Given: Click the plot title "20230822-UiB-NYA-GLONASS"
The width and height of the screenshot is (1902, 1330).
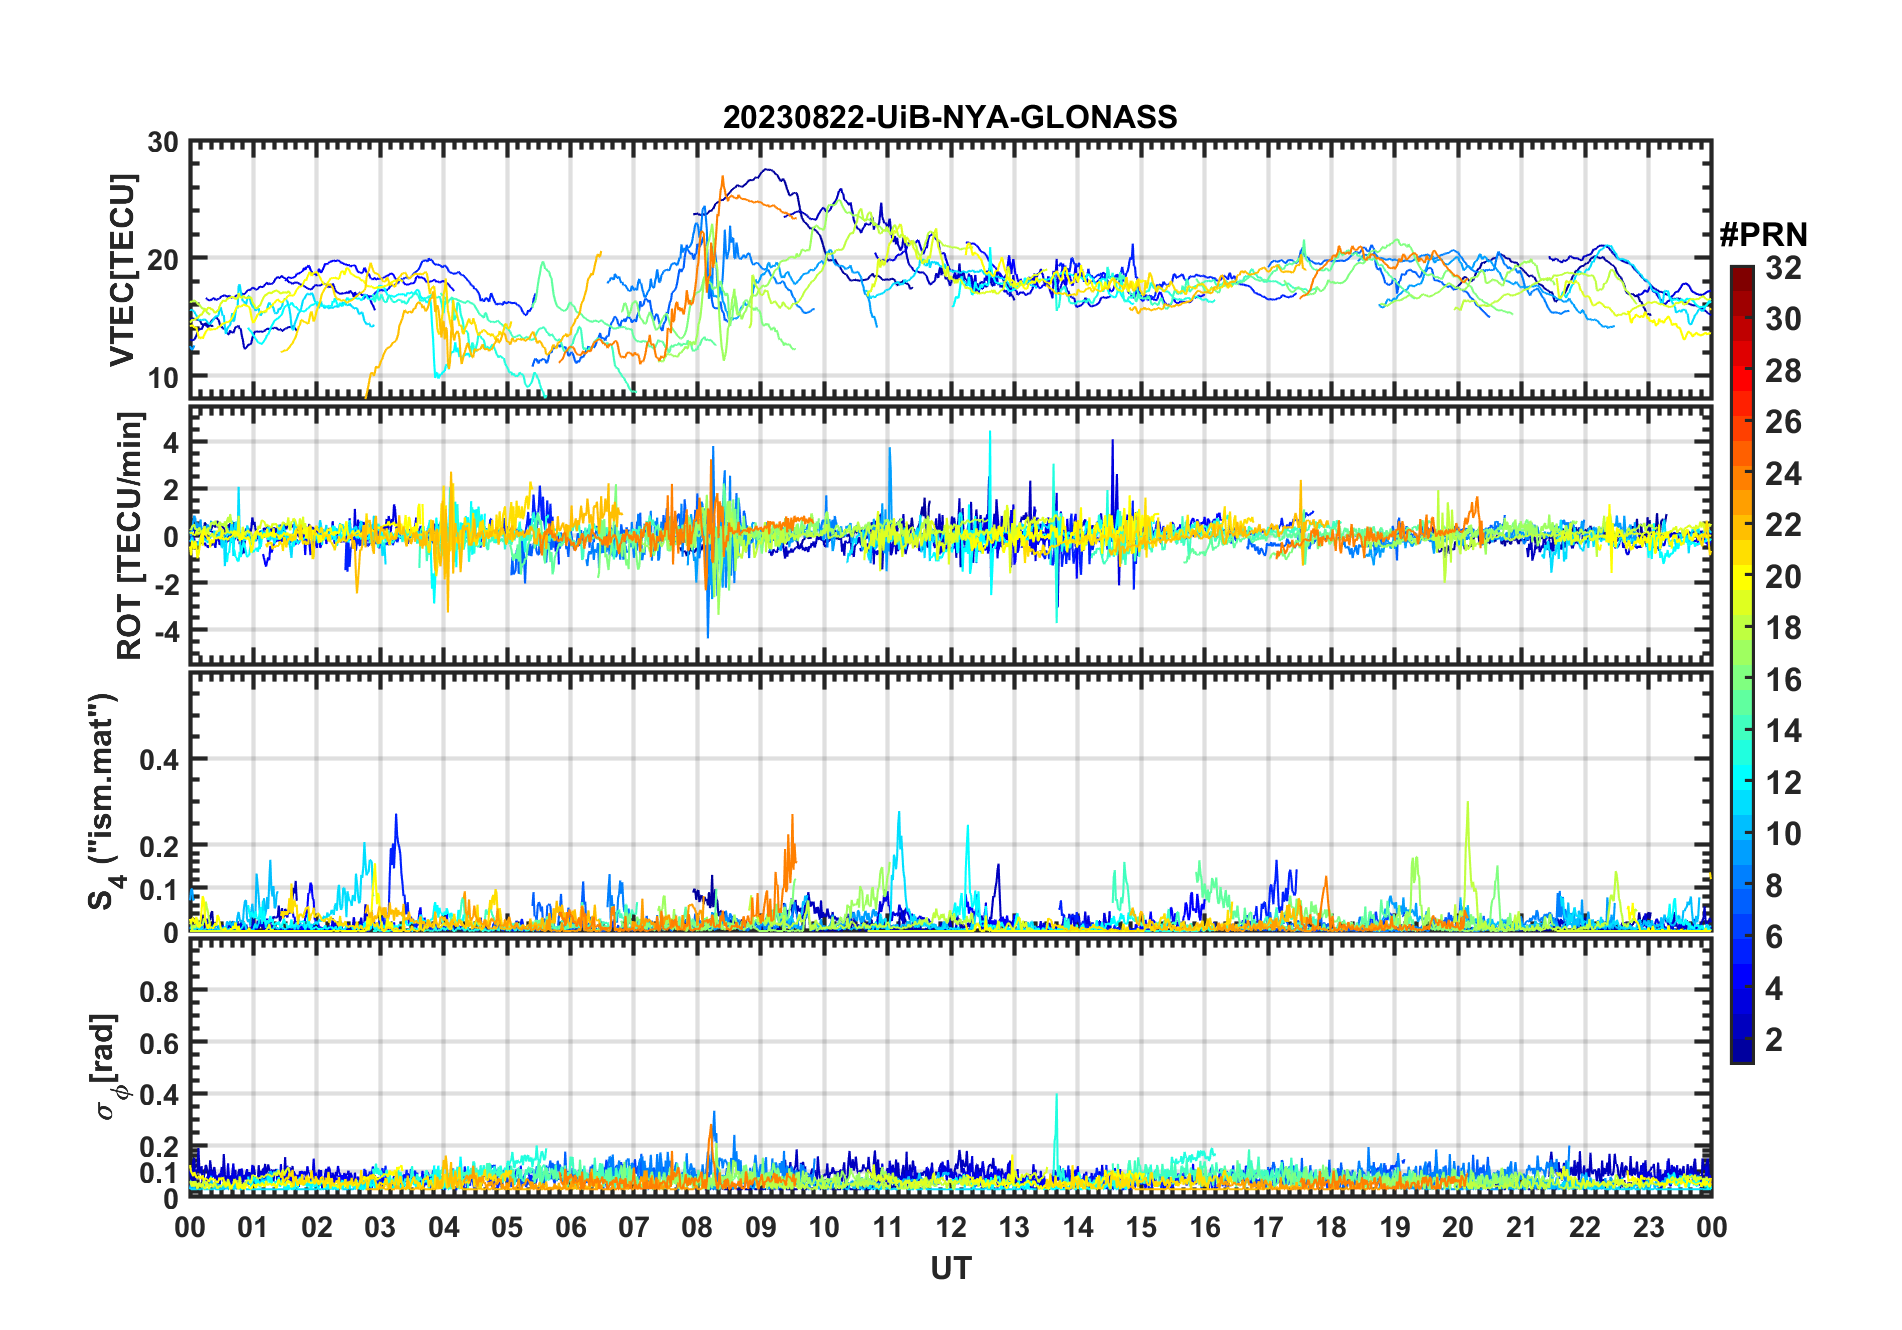Looking at the screenshot, I should (x=950, y=118).
